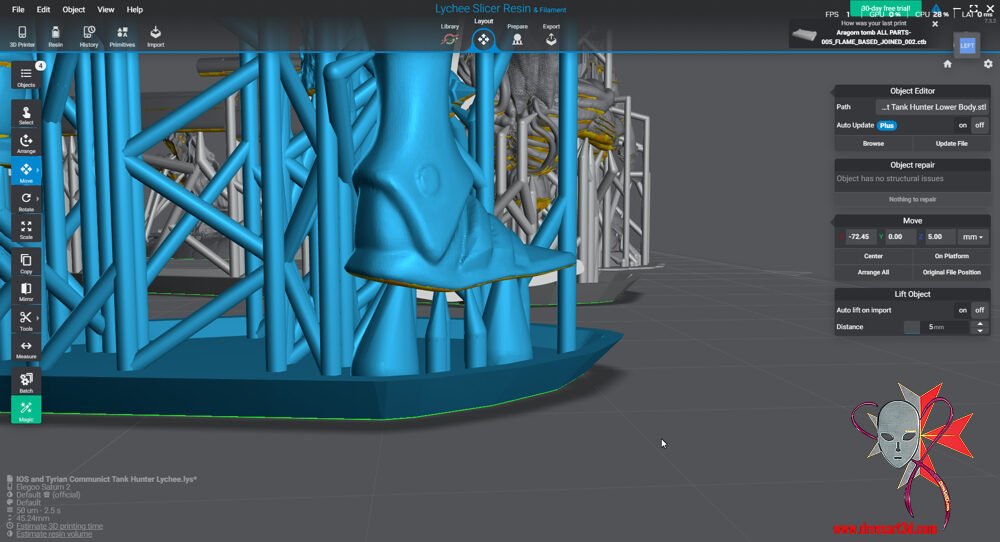Switch to the Library workspace
Viewport: 1000px width, 542px height.
pos(450,35)
